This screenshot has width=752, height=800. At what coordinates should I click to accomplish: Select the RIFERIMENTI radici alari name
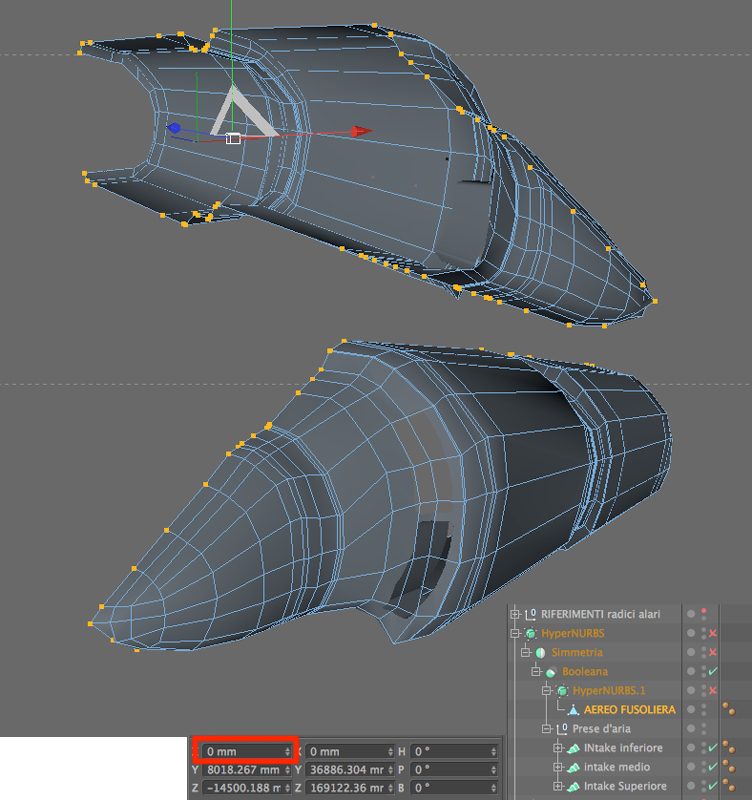pos(600,614)
